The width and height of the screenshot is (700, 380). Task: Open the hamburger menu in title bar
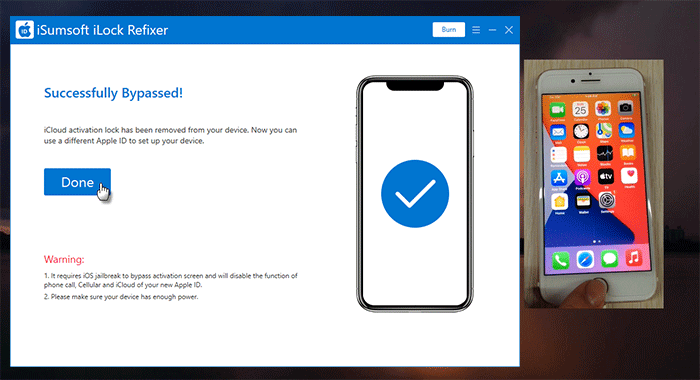[x=476, y=30]
